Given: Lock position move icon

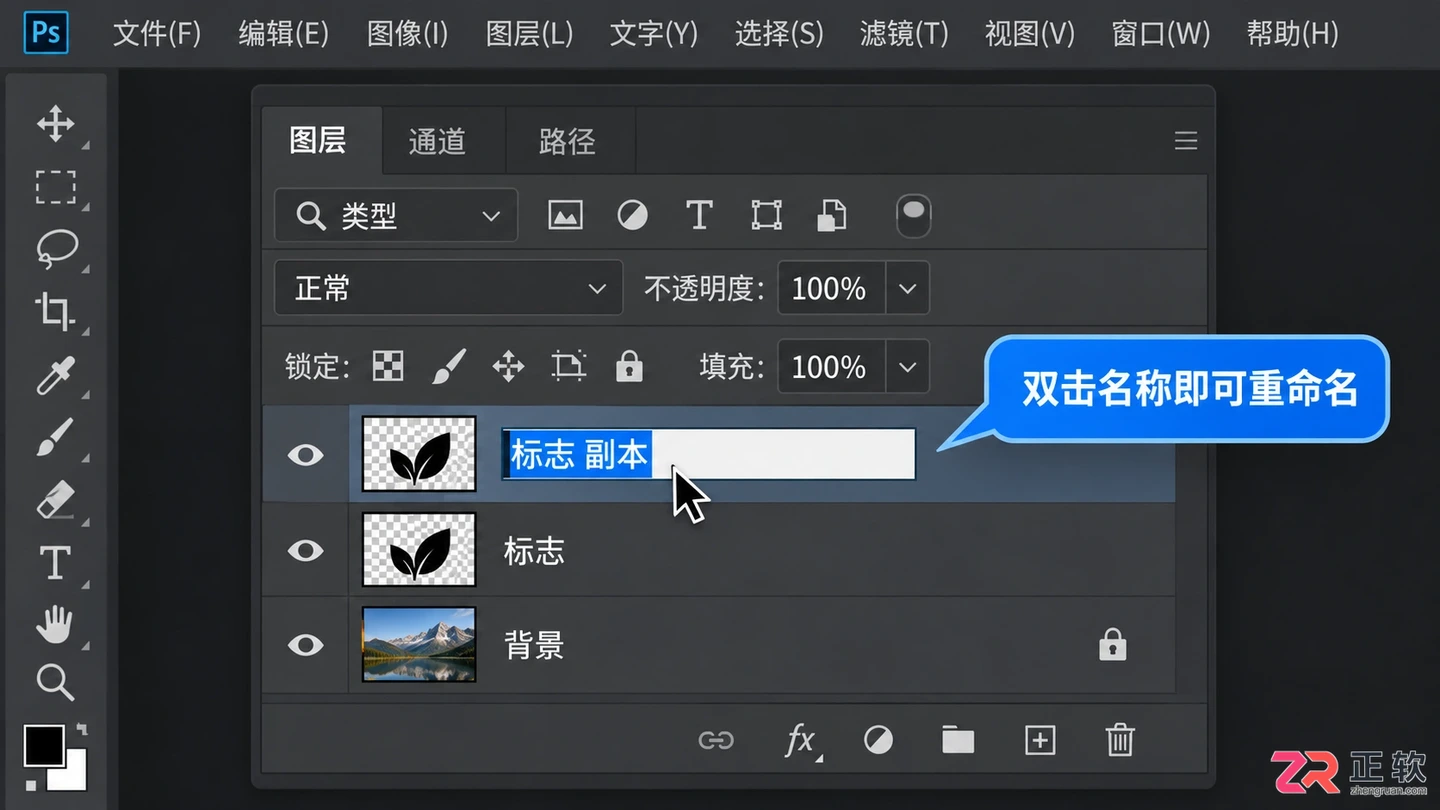Looking at the screenshot, I should pos(508,366).
